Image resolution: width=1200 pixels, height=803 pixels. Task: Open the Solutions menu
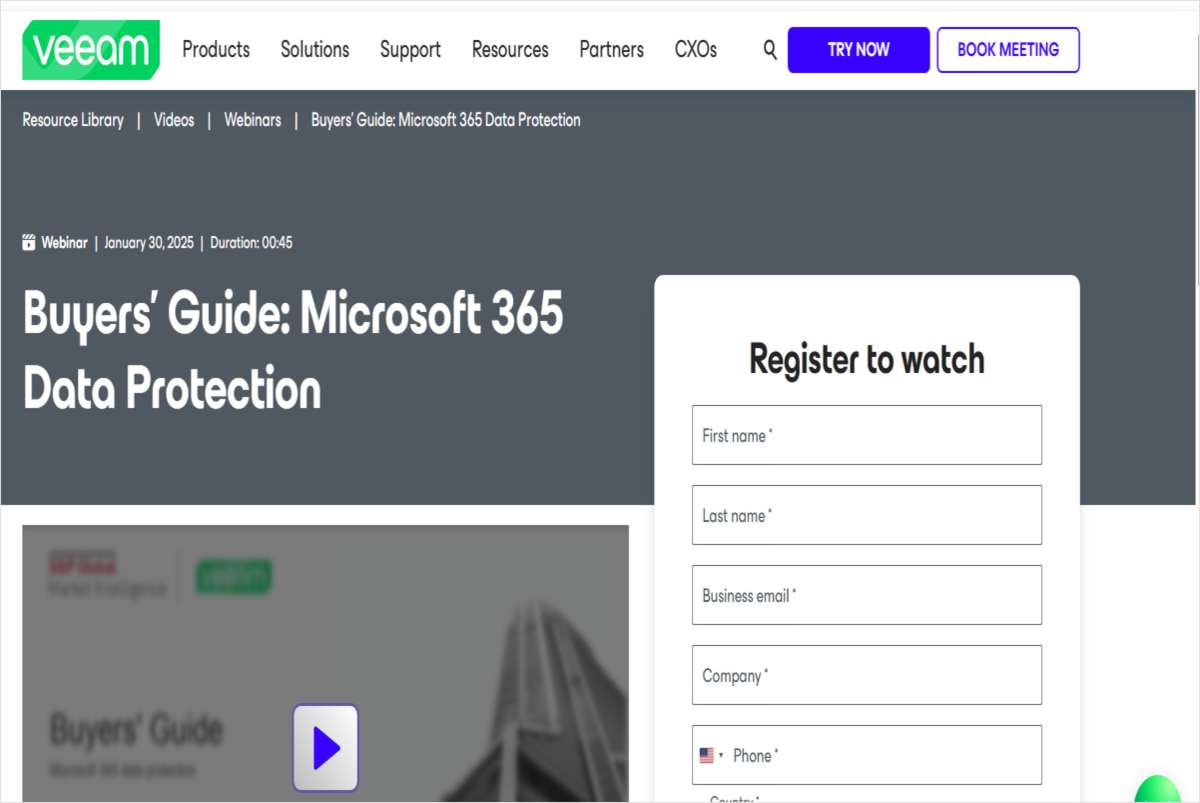314,49
